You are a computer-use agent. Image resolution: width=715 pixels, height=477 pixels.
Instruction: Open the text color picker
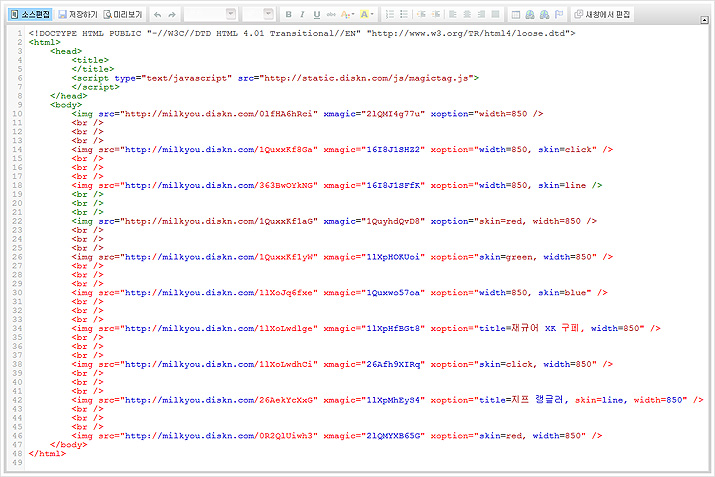click(x=347, y=15)
